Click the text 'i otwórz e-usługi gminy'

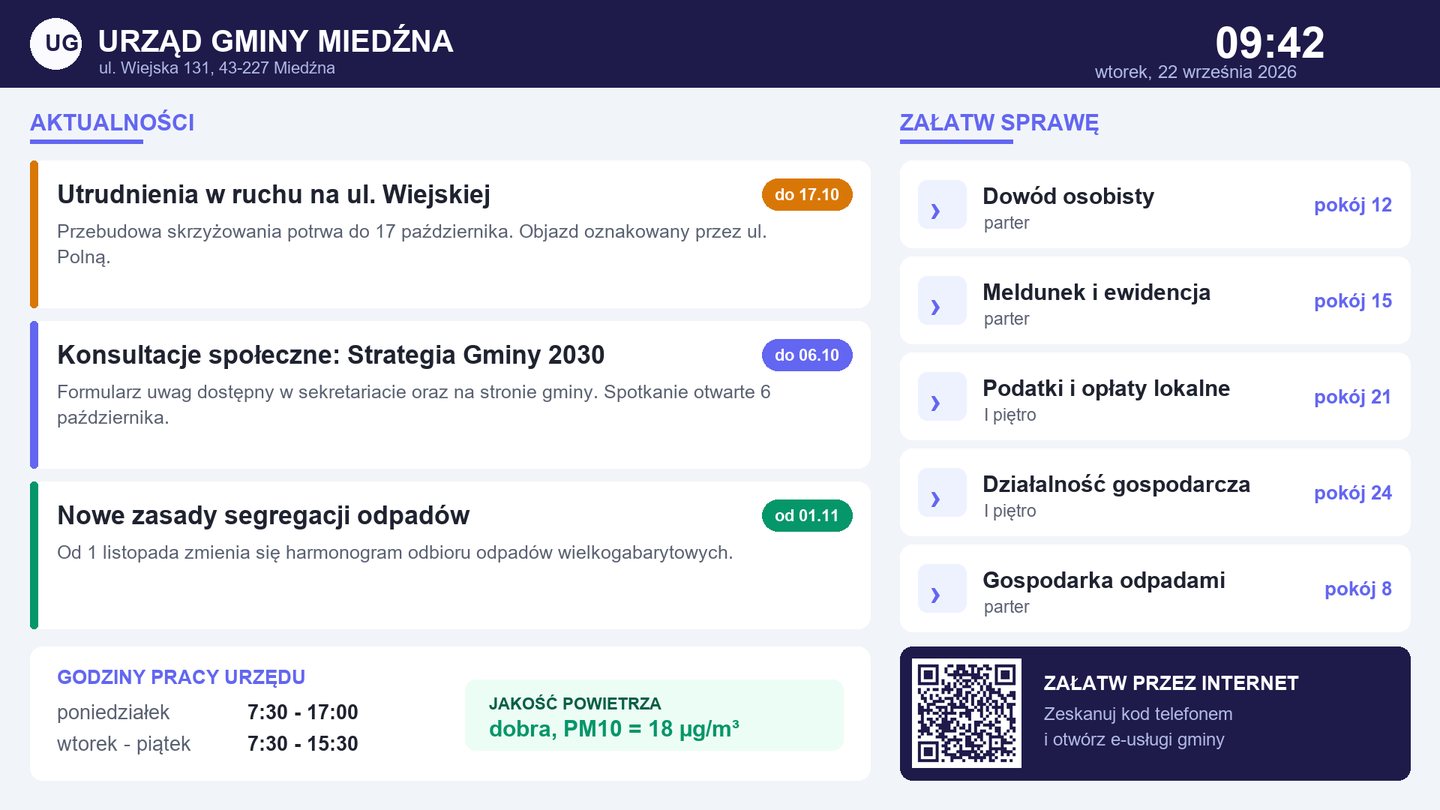[1134, 741]
